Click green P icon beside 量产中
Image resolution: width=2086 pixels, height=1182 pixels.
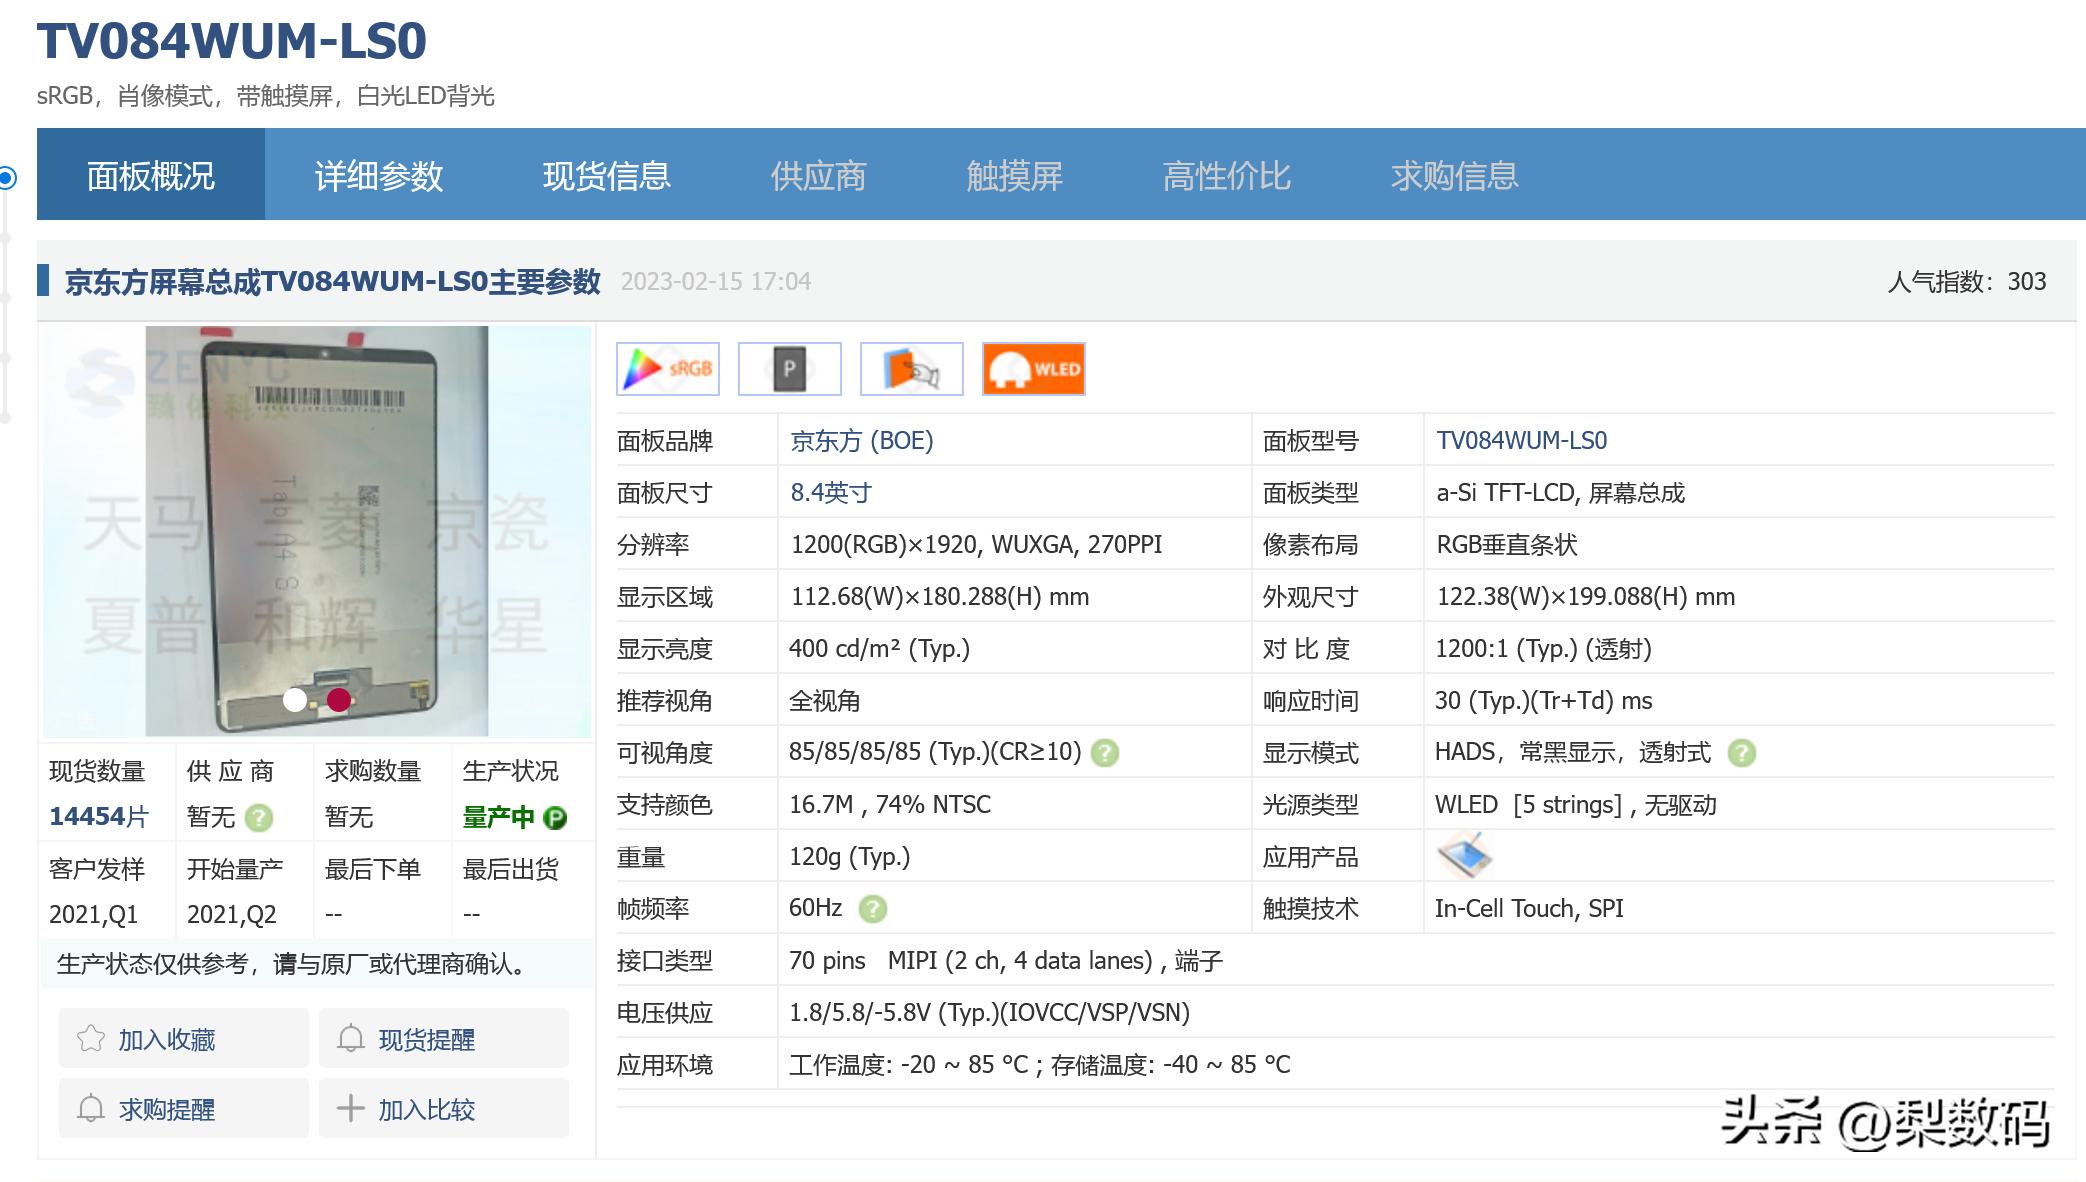(555, 818)
